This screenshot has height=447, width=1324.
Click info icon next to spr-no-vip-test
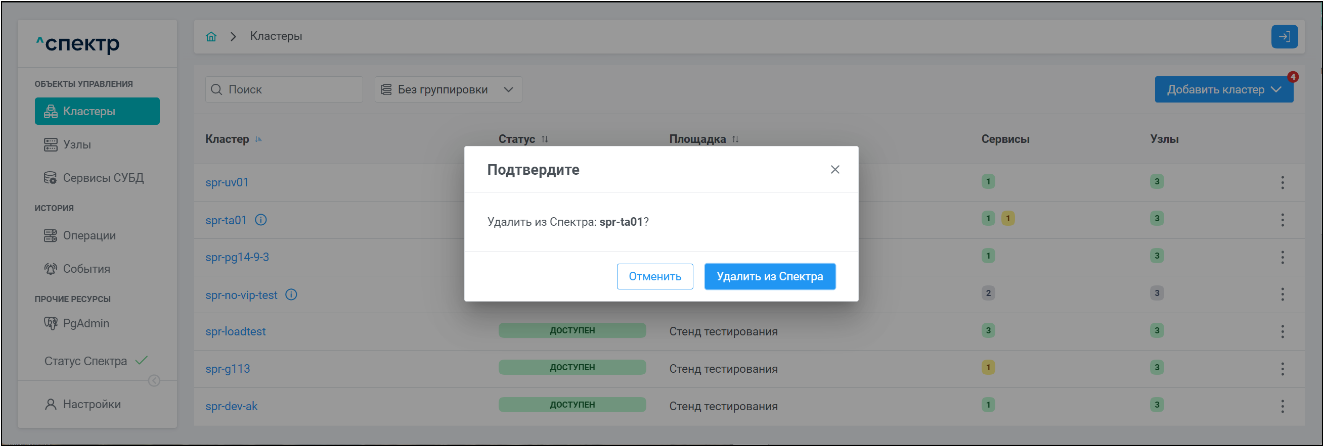pos(292,295)
